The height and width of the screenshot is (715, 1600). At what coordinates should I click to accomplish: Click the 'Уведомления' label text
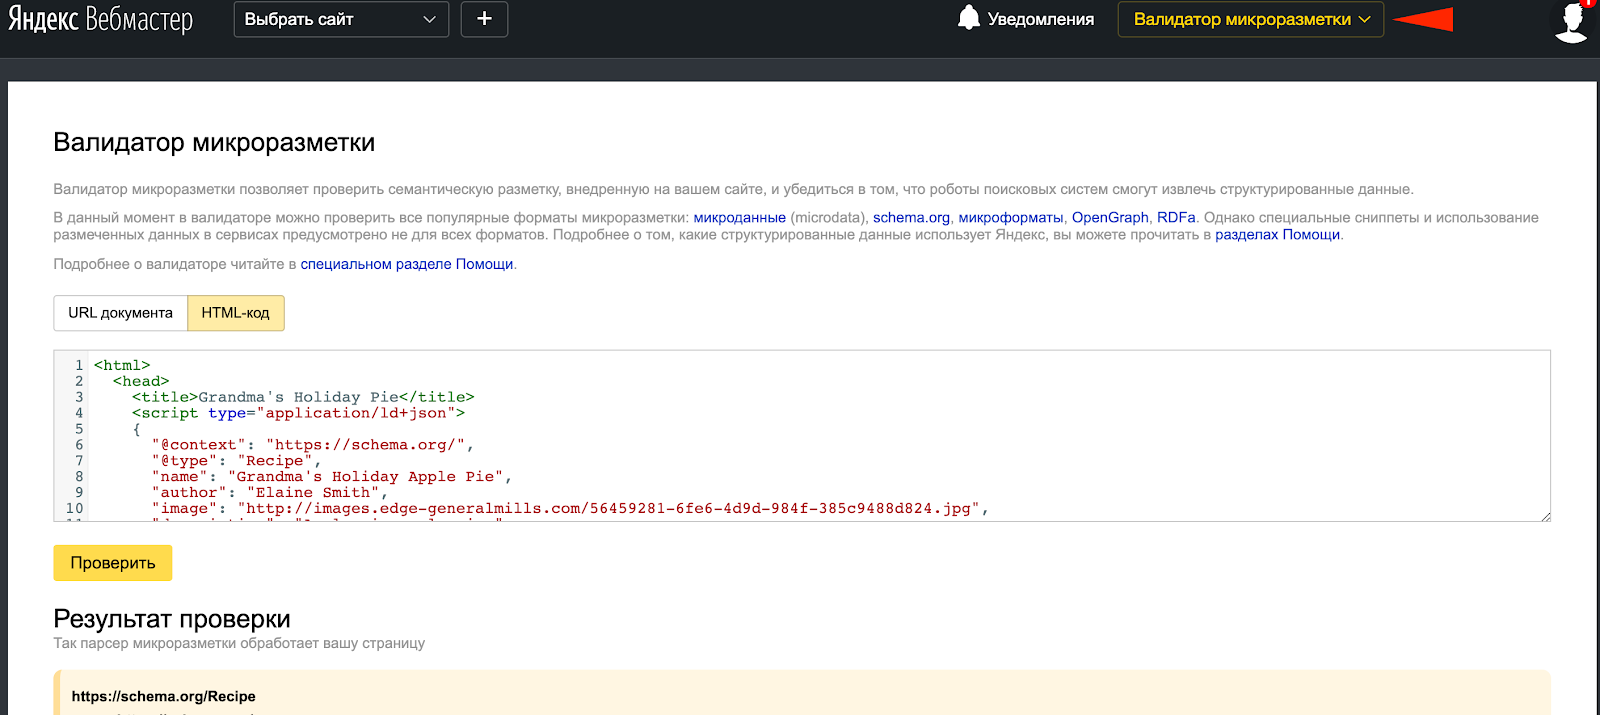(x=1040, y=19)
